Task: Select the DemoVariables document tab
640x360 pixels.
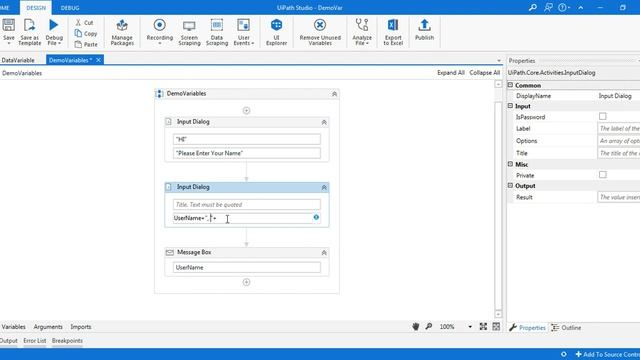Action: (x=70, y=60)
